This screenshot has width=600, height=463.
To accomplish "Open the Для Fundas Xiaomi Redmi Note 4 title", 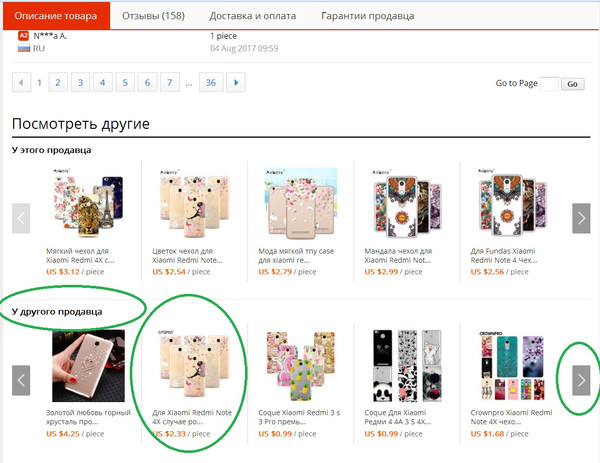I will click(x=504, y=255).
